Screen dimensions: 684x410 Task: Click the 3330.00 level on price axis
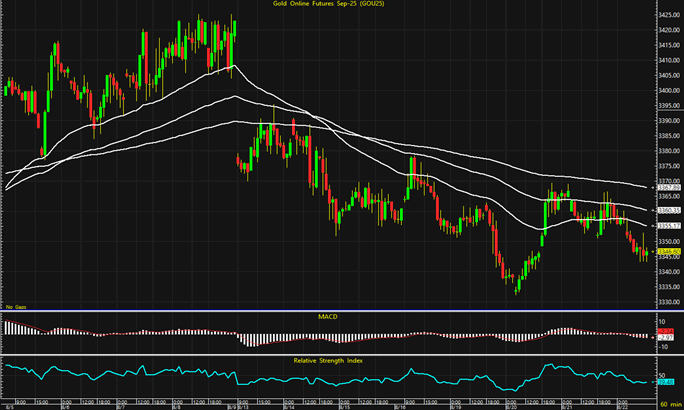(668, 302)
